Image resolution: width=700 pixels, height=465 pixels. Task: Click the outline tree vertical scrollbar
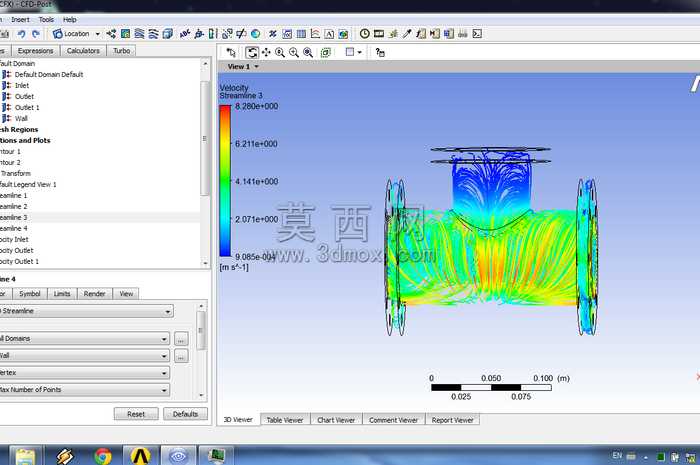pos(205,138)
